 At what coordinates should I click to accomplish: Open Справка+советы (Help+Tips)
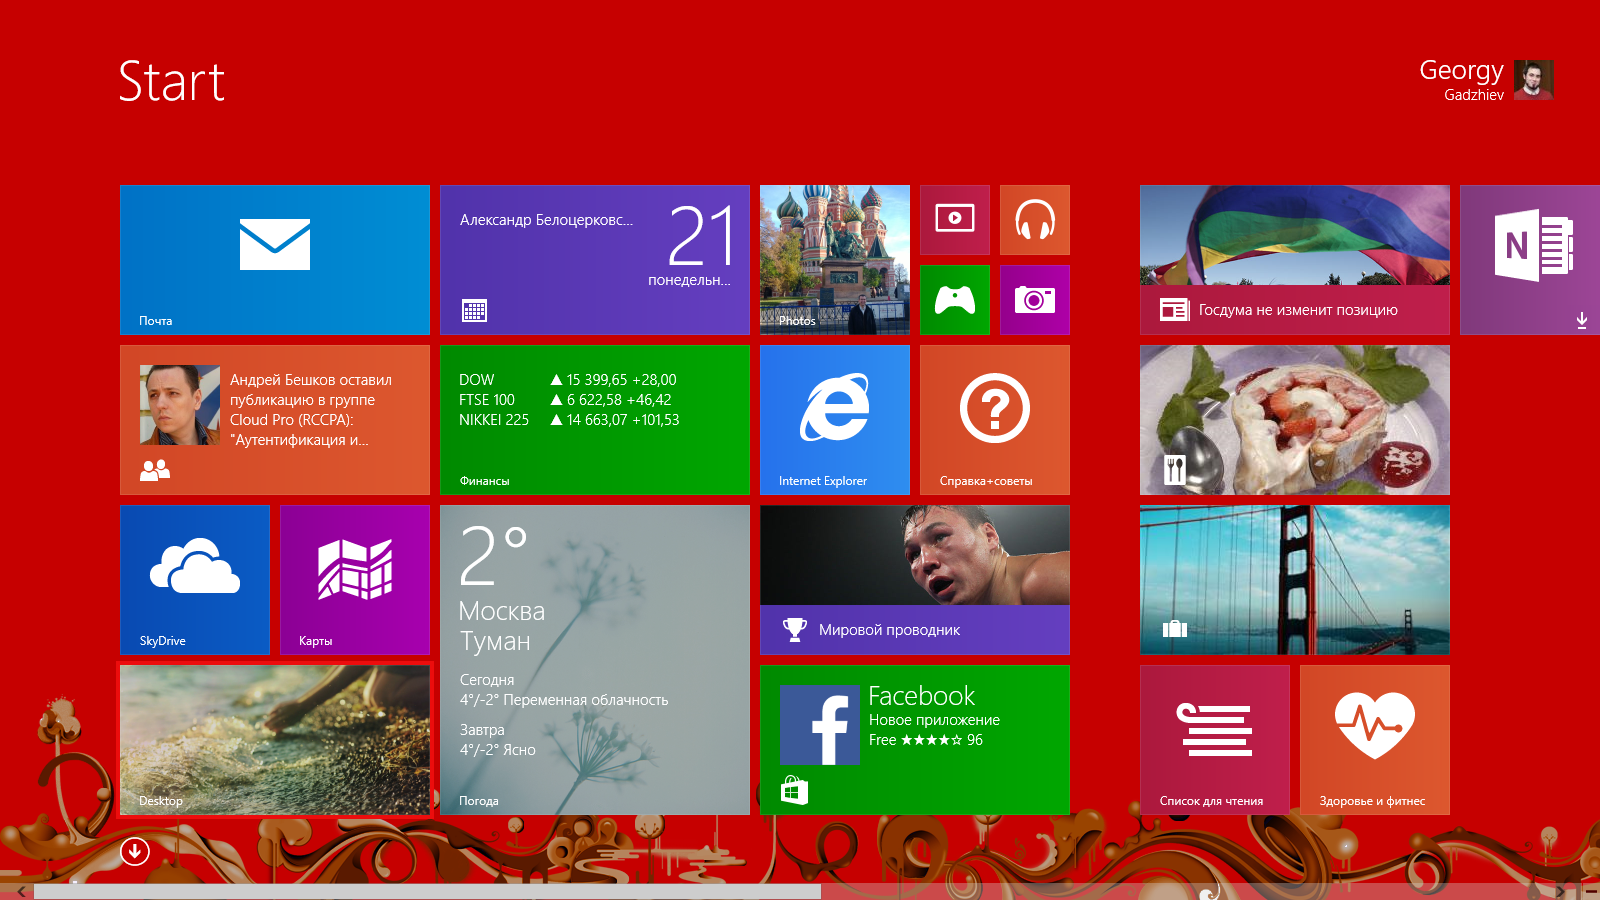[994, 420]
